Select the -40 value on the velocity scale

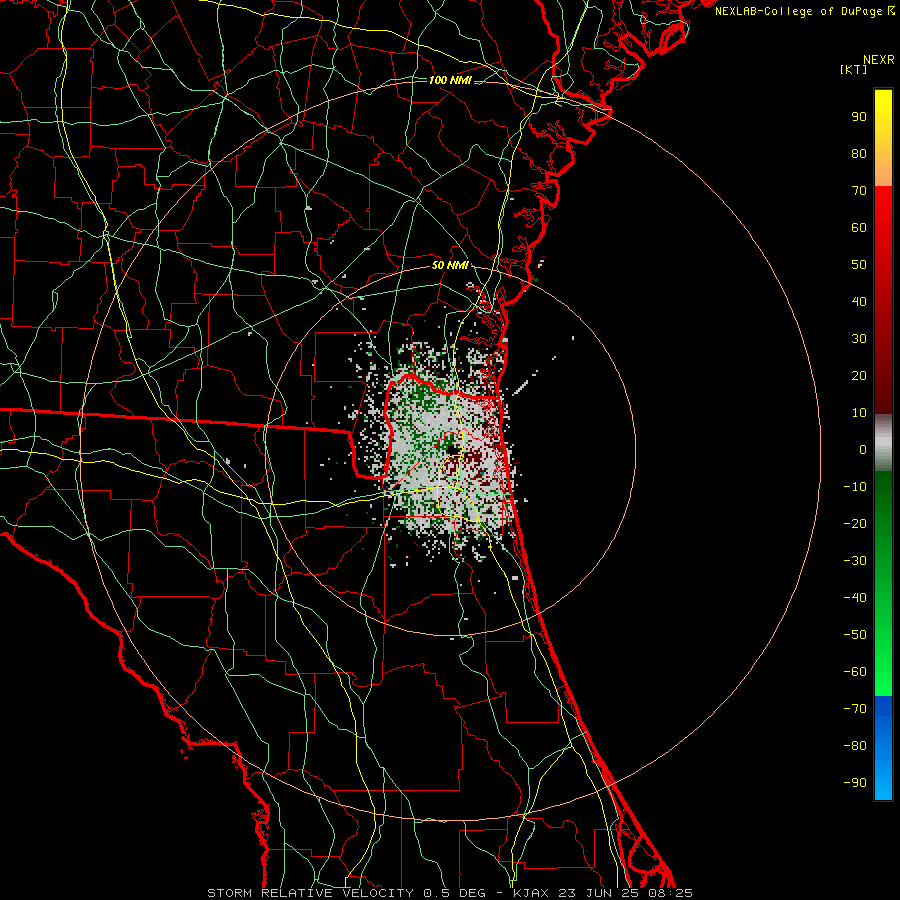point(855,598)
